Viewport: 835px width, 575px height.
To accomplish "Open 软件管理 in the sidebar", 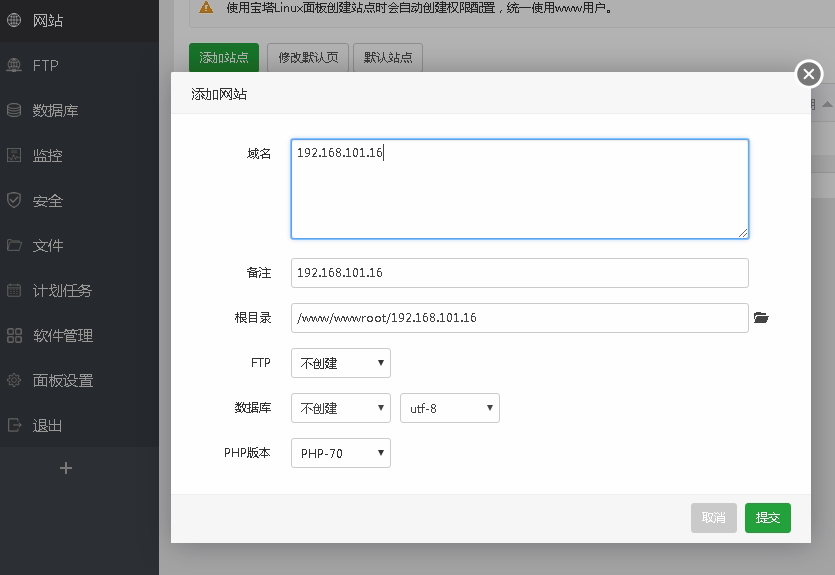I will point(79,335).
